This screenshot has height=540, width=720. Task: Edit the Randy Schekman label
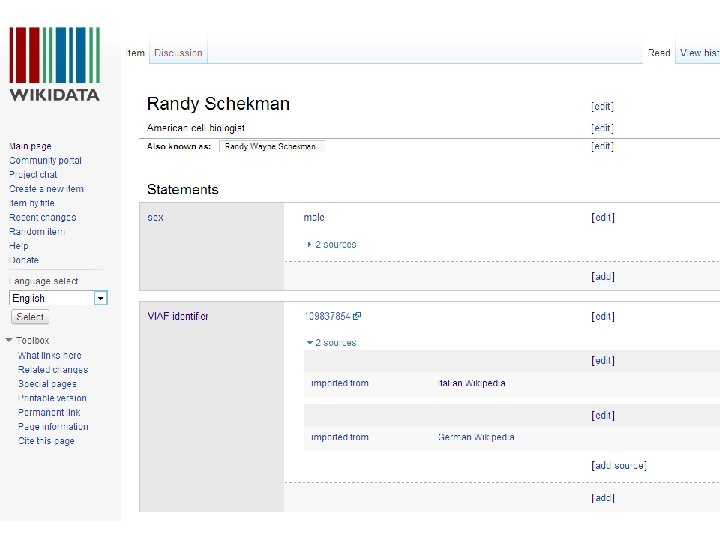pyautogui.click(x=602, y=105)
